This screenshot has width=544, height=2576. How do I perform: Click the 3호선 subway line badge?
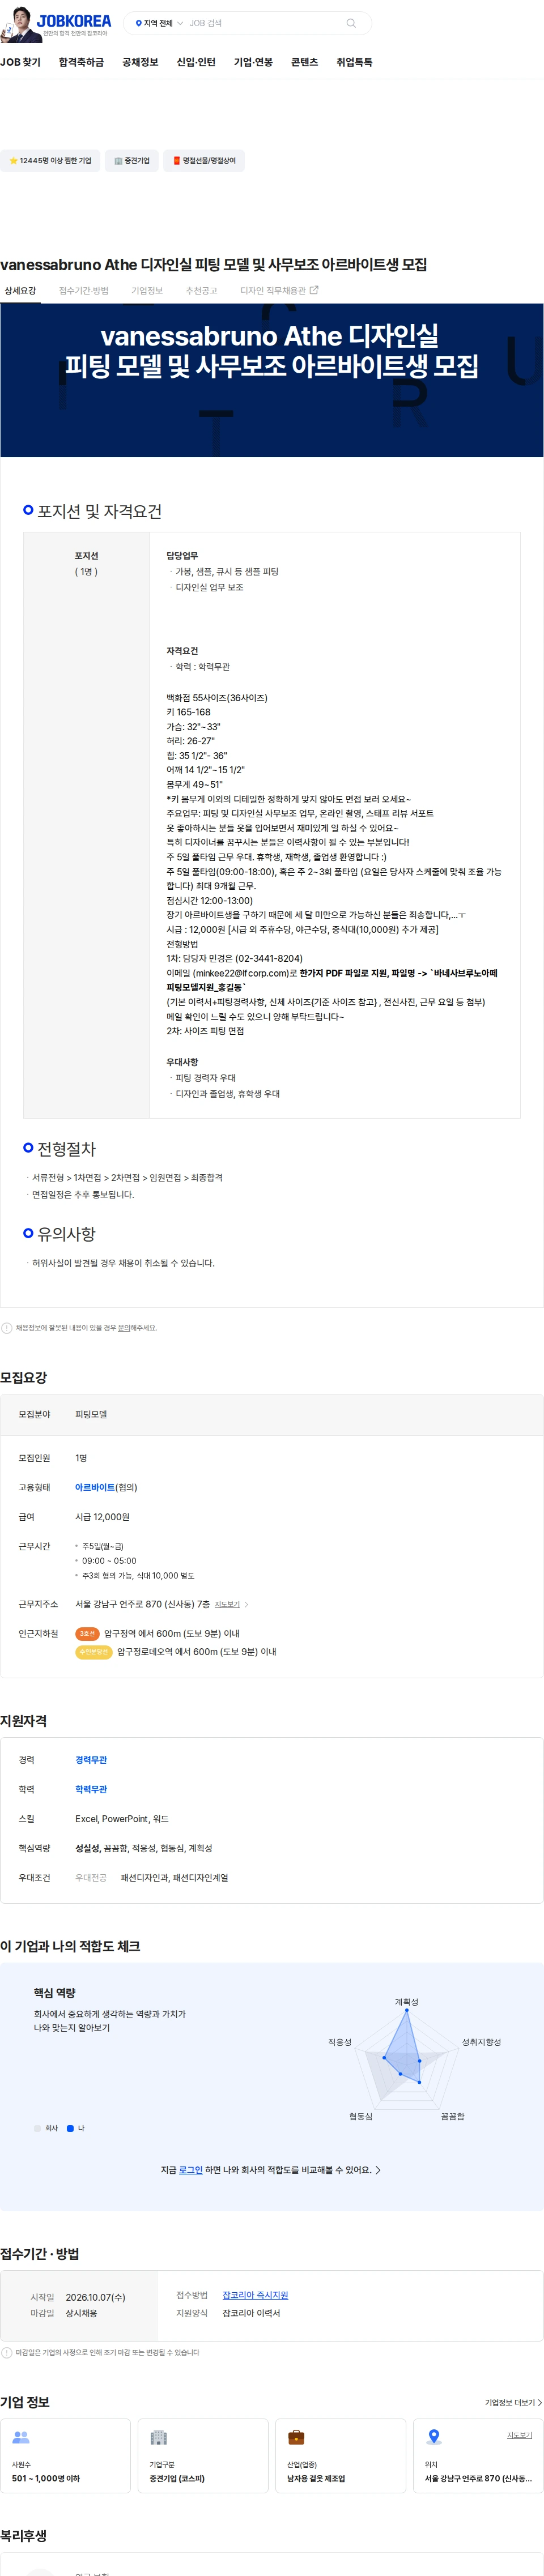coord(87,1634)
